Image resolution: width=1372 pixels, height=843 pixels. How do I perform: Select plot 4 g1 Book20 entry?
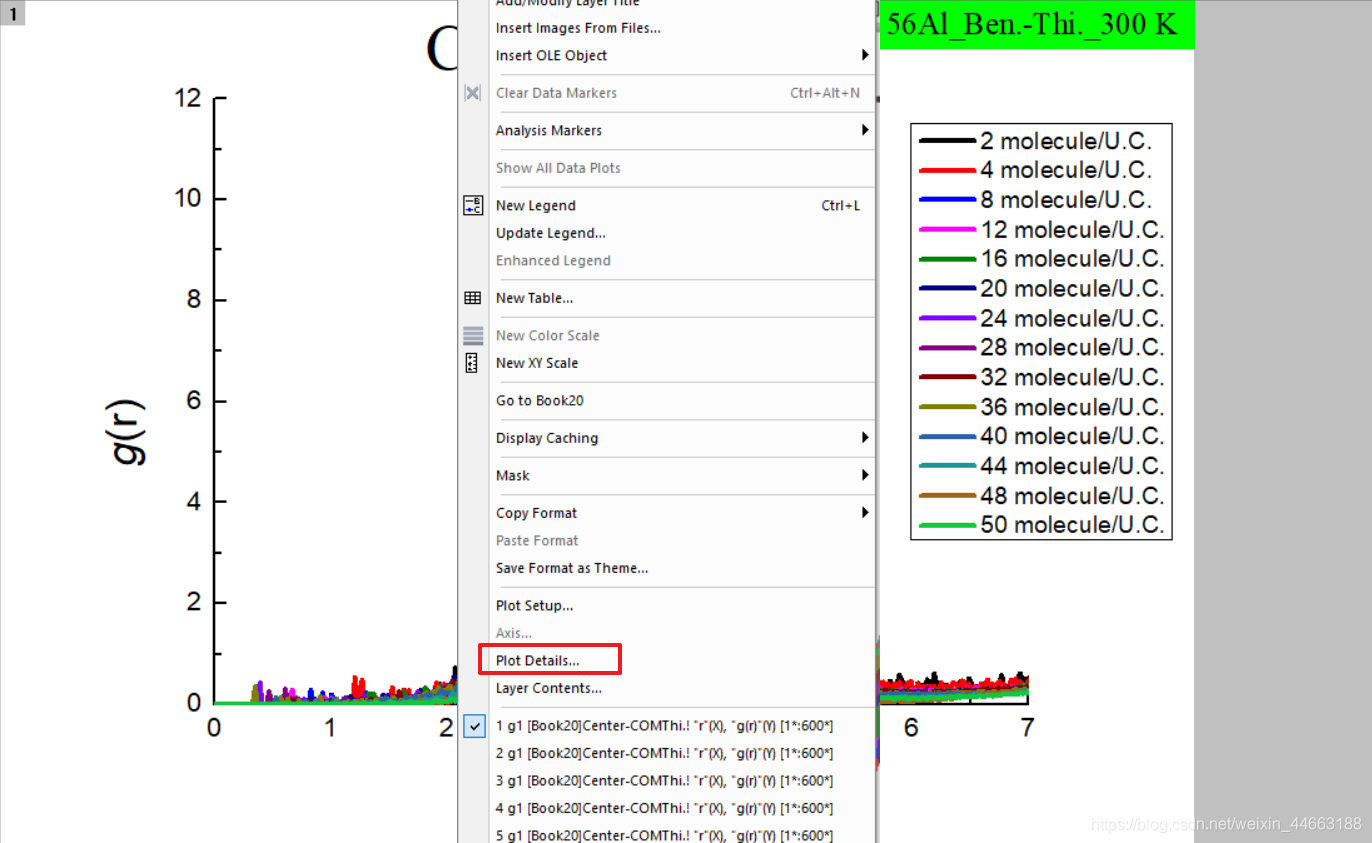click(664, 808)
